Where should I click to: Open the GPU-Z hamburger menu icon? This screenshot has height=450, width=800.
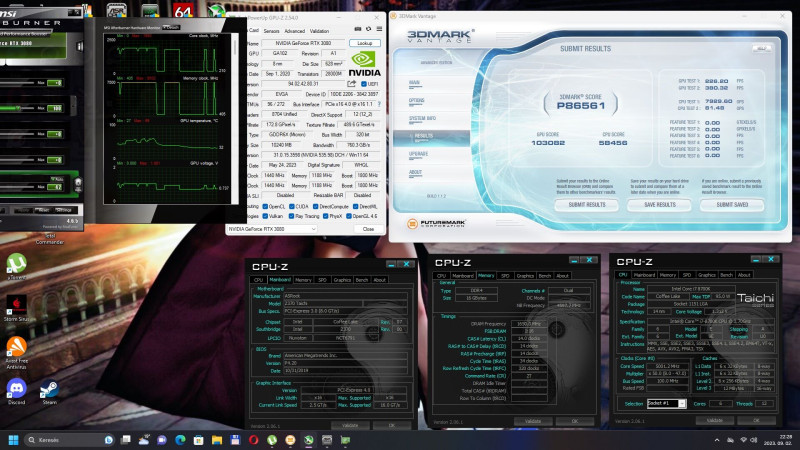tap(379, 29)
